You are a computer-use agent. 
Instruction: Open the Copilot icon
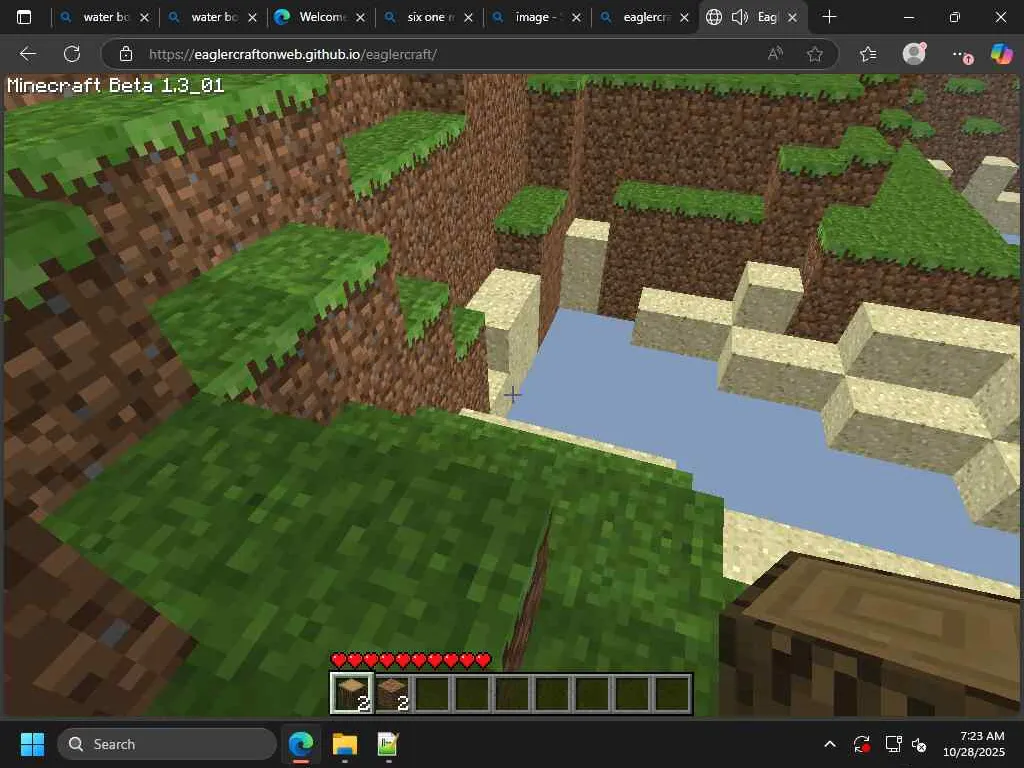[1001, 54]
